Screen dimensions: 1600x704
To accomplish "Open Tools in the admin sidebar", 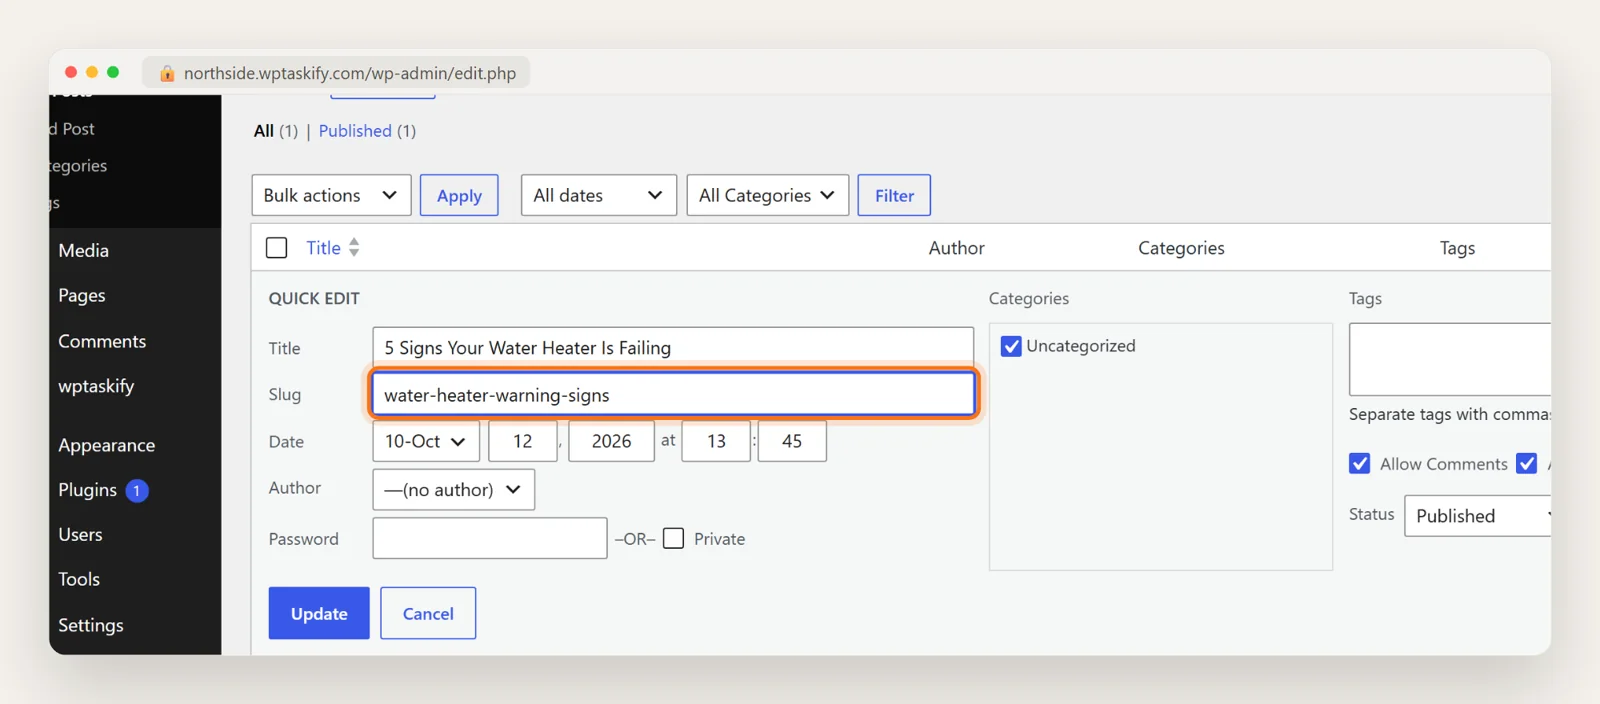I will 79,580.
